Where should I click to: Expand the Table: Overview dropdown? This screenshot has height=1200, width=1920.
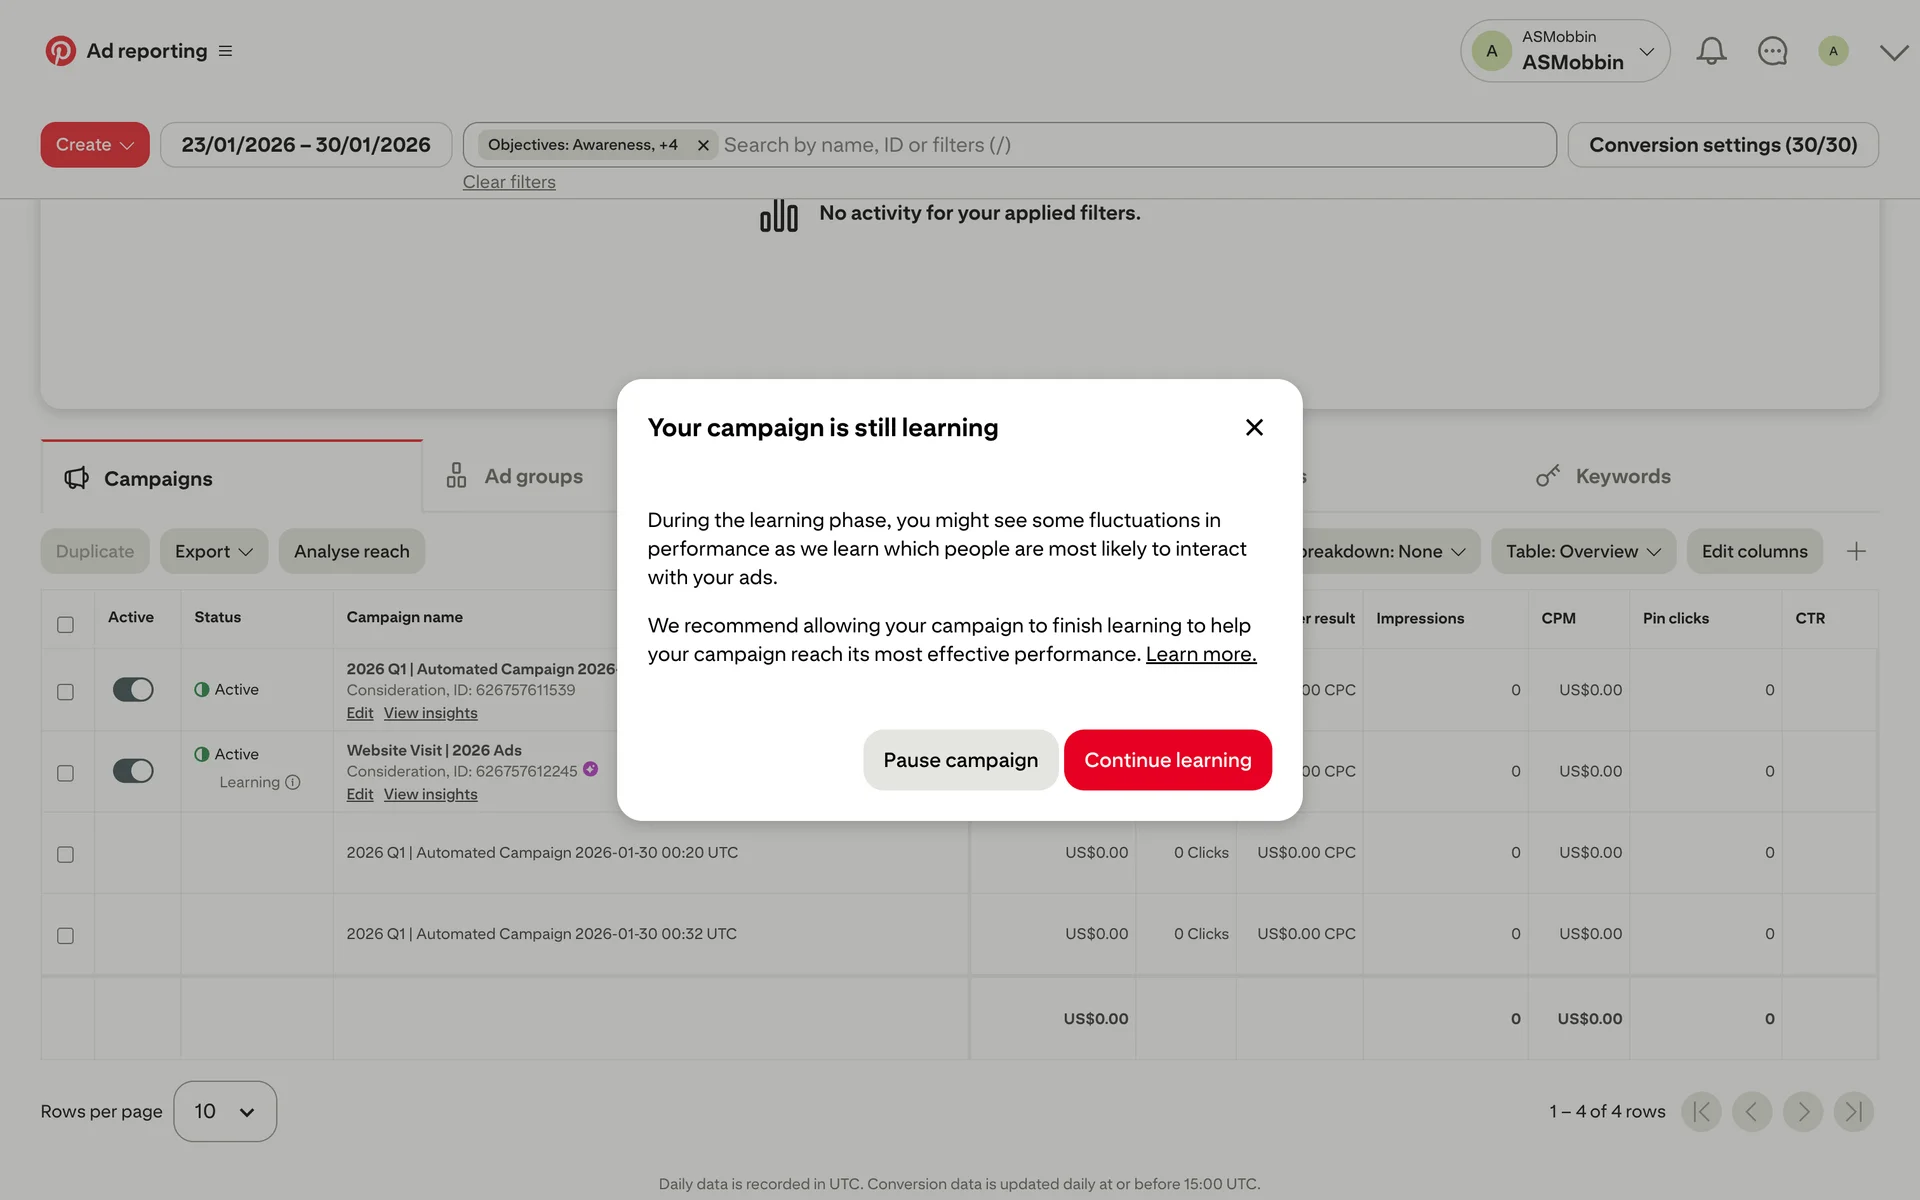tap(1582, 551)
